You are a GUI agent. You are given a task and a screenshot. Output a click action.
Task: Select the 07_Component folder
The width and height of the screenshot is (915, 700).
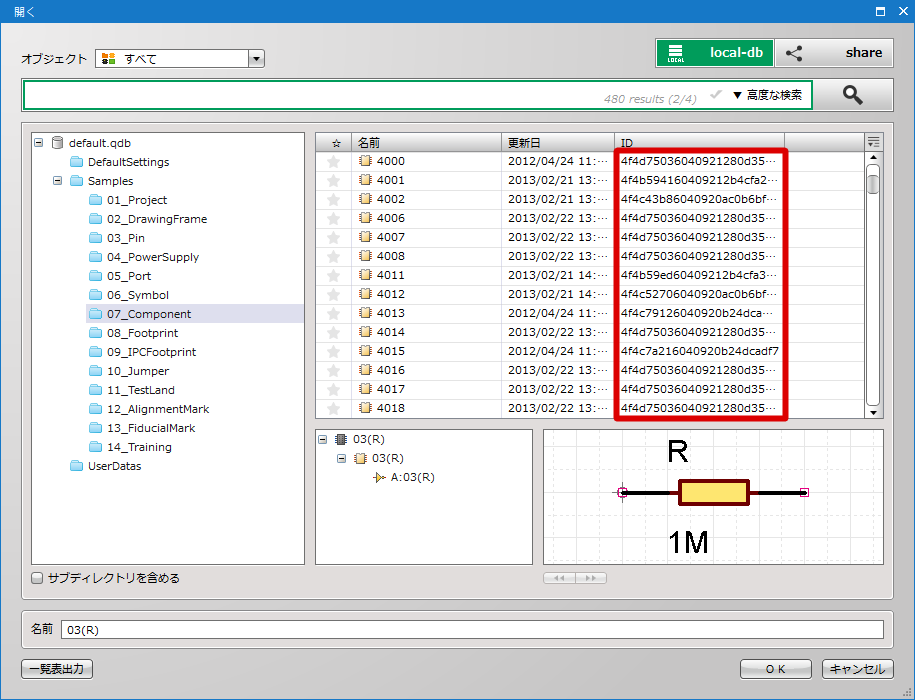(149, 314)
